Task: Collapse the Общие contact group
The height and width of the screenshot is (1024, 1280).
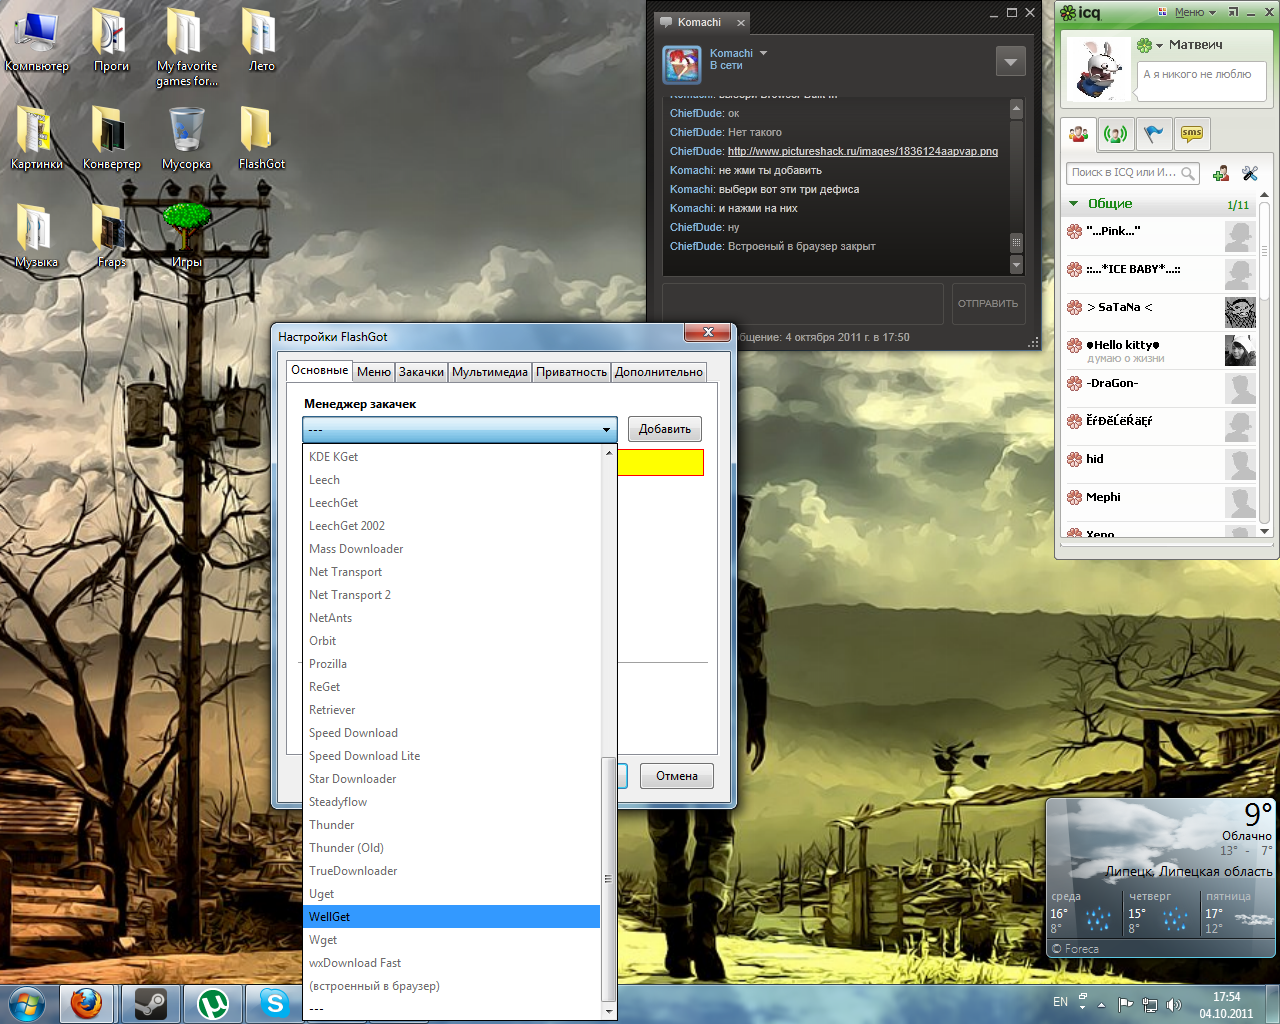Action: pyautogui.click(x=1074, y=204)
